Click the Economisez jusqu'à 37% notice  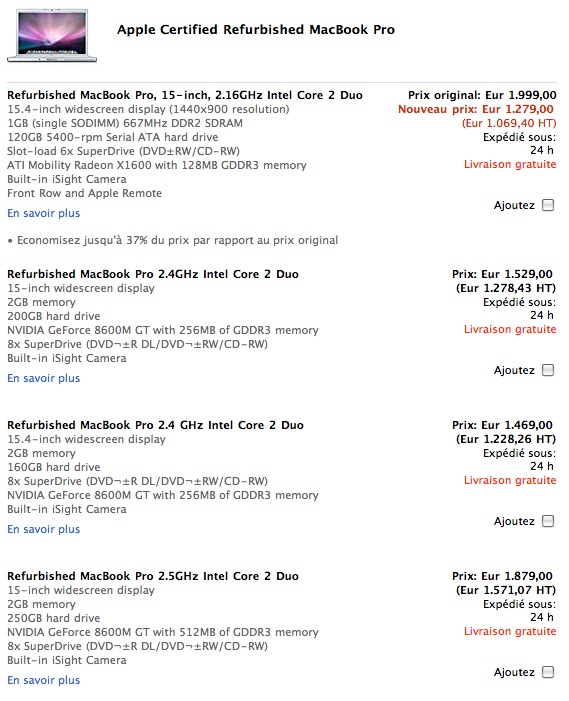173,241
